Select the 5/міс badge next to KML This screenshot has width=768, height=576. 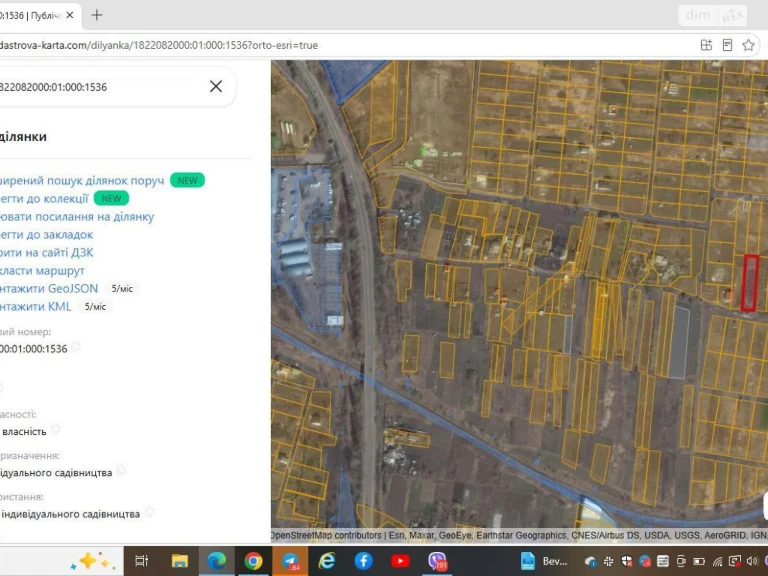point(95,307)
